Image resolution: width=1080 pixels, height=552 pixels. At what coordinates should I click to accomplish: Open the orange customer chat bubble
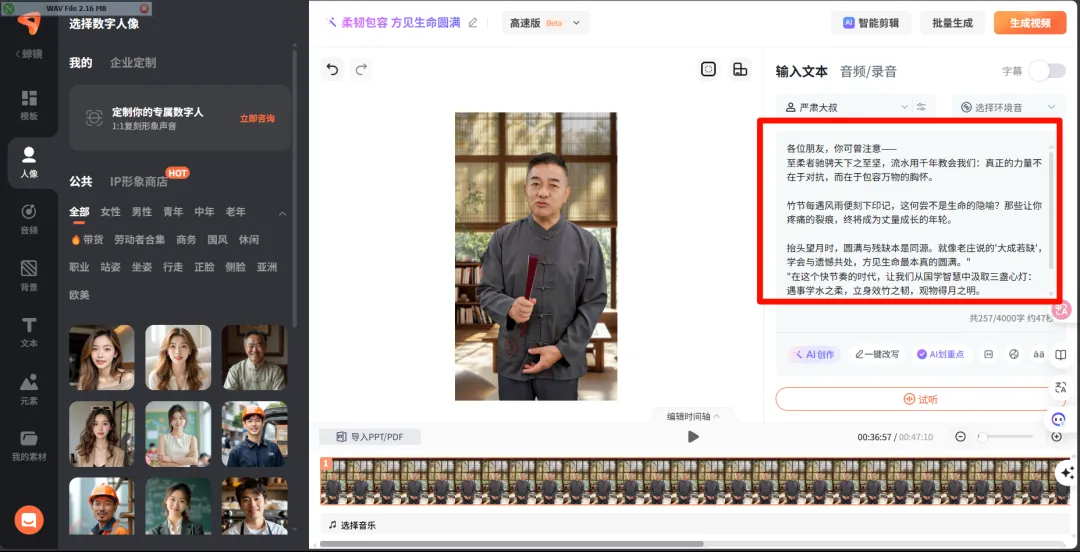pos(29,520)
